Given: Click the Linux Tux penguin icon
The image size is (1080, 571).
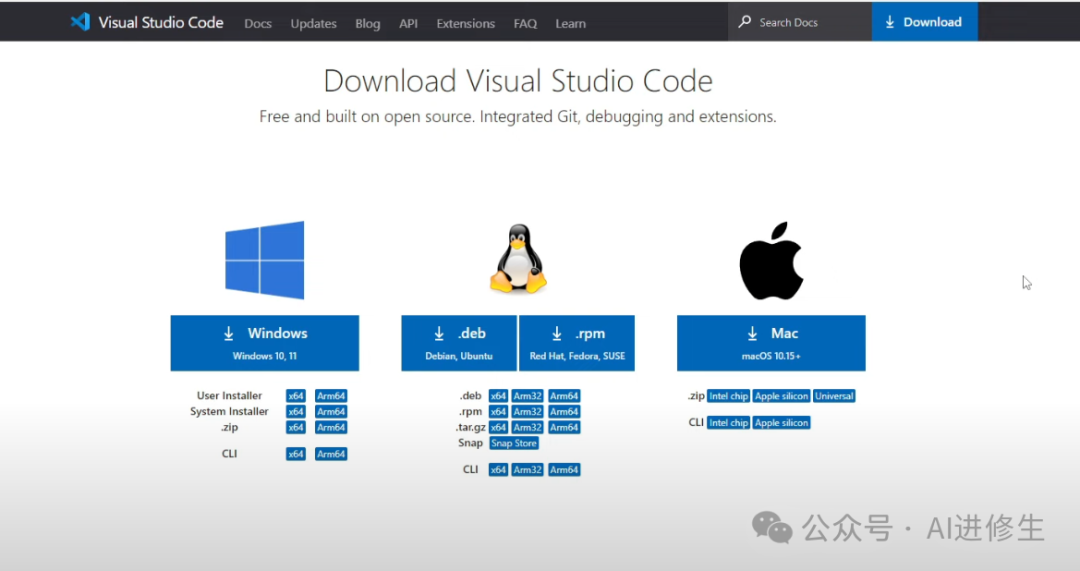Looking at the screenshot, I should pyautogui.click(x=517, y=259).
